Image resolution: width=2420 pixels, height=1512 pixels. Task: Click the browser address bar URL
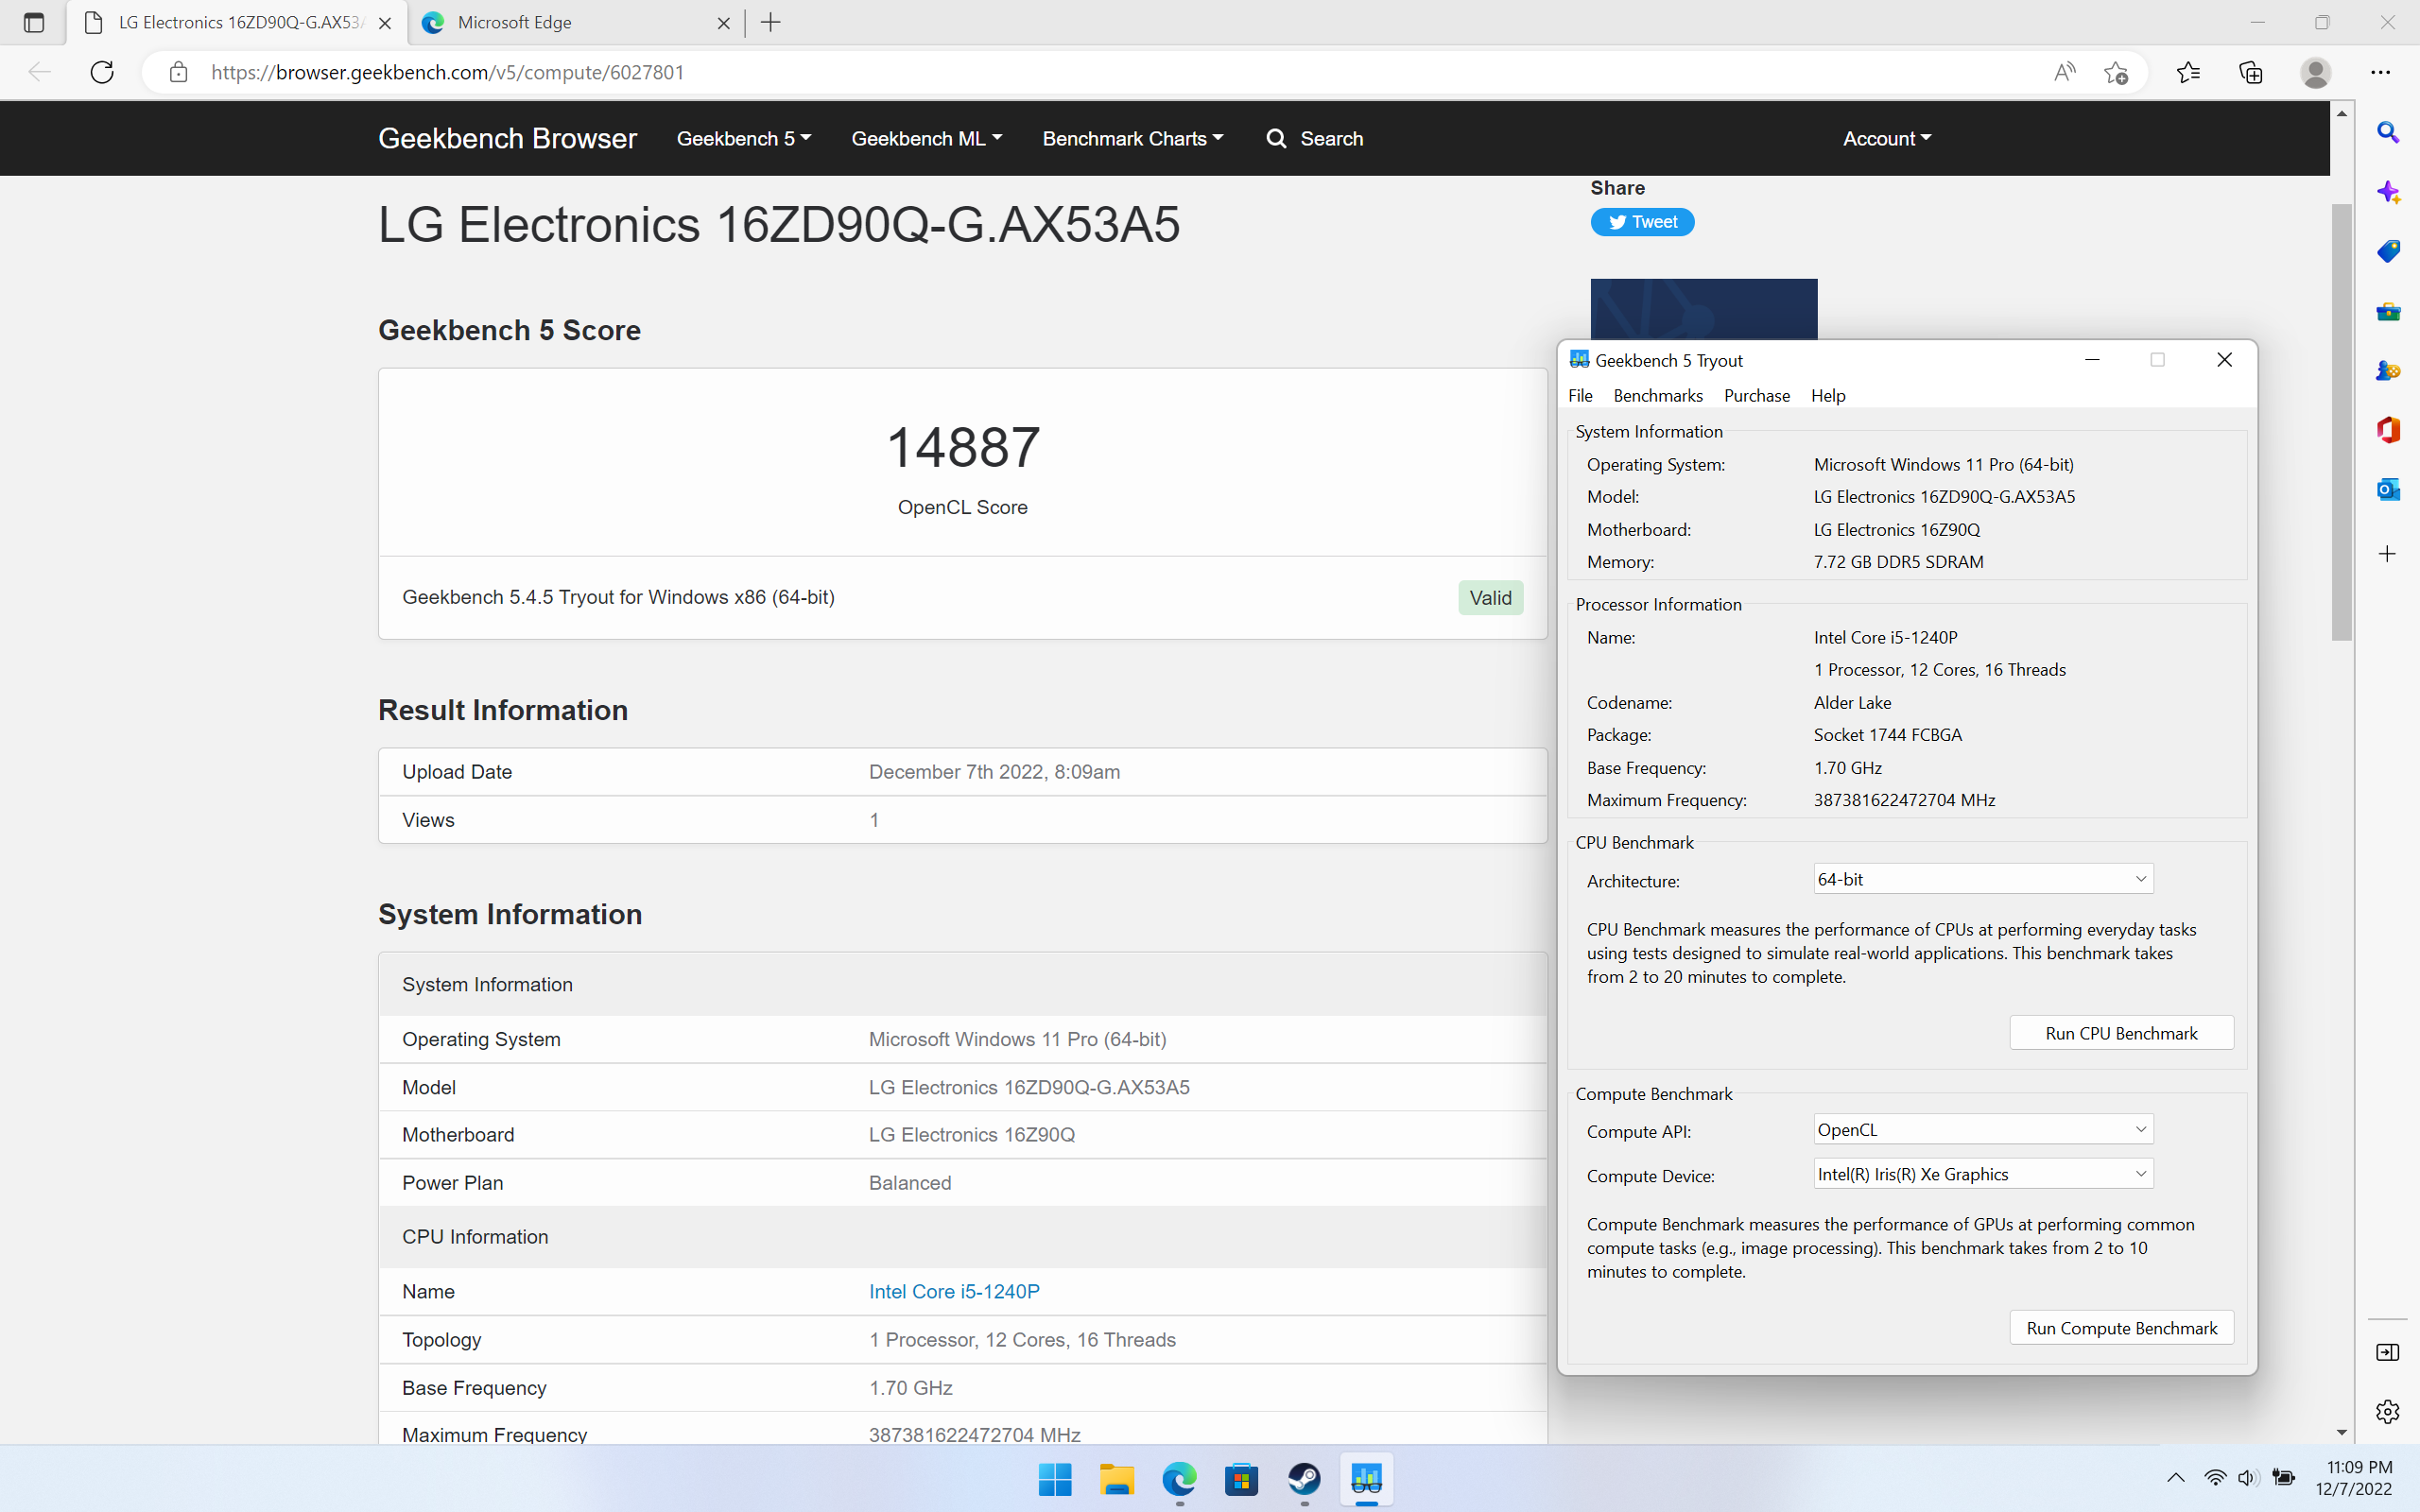tap(447, 72)
